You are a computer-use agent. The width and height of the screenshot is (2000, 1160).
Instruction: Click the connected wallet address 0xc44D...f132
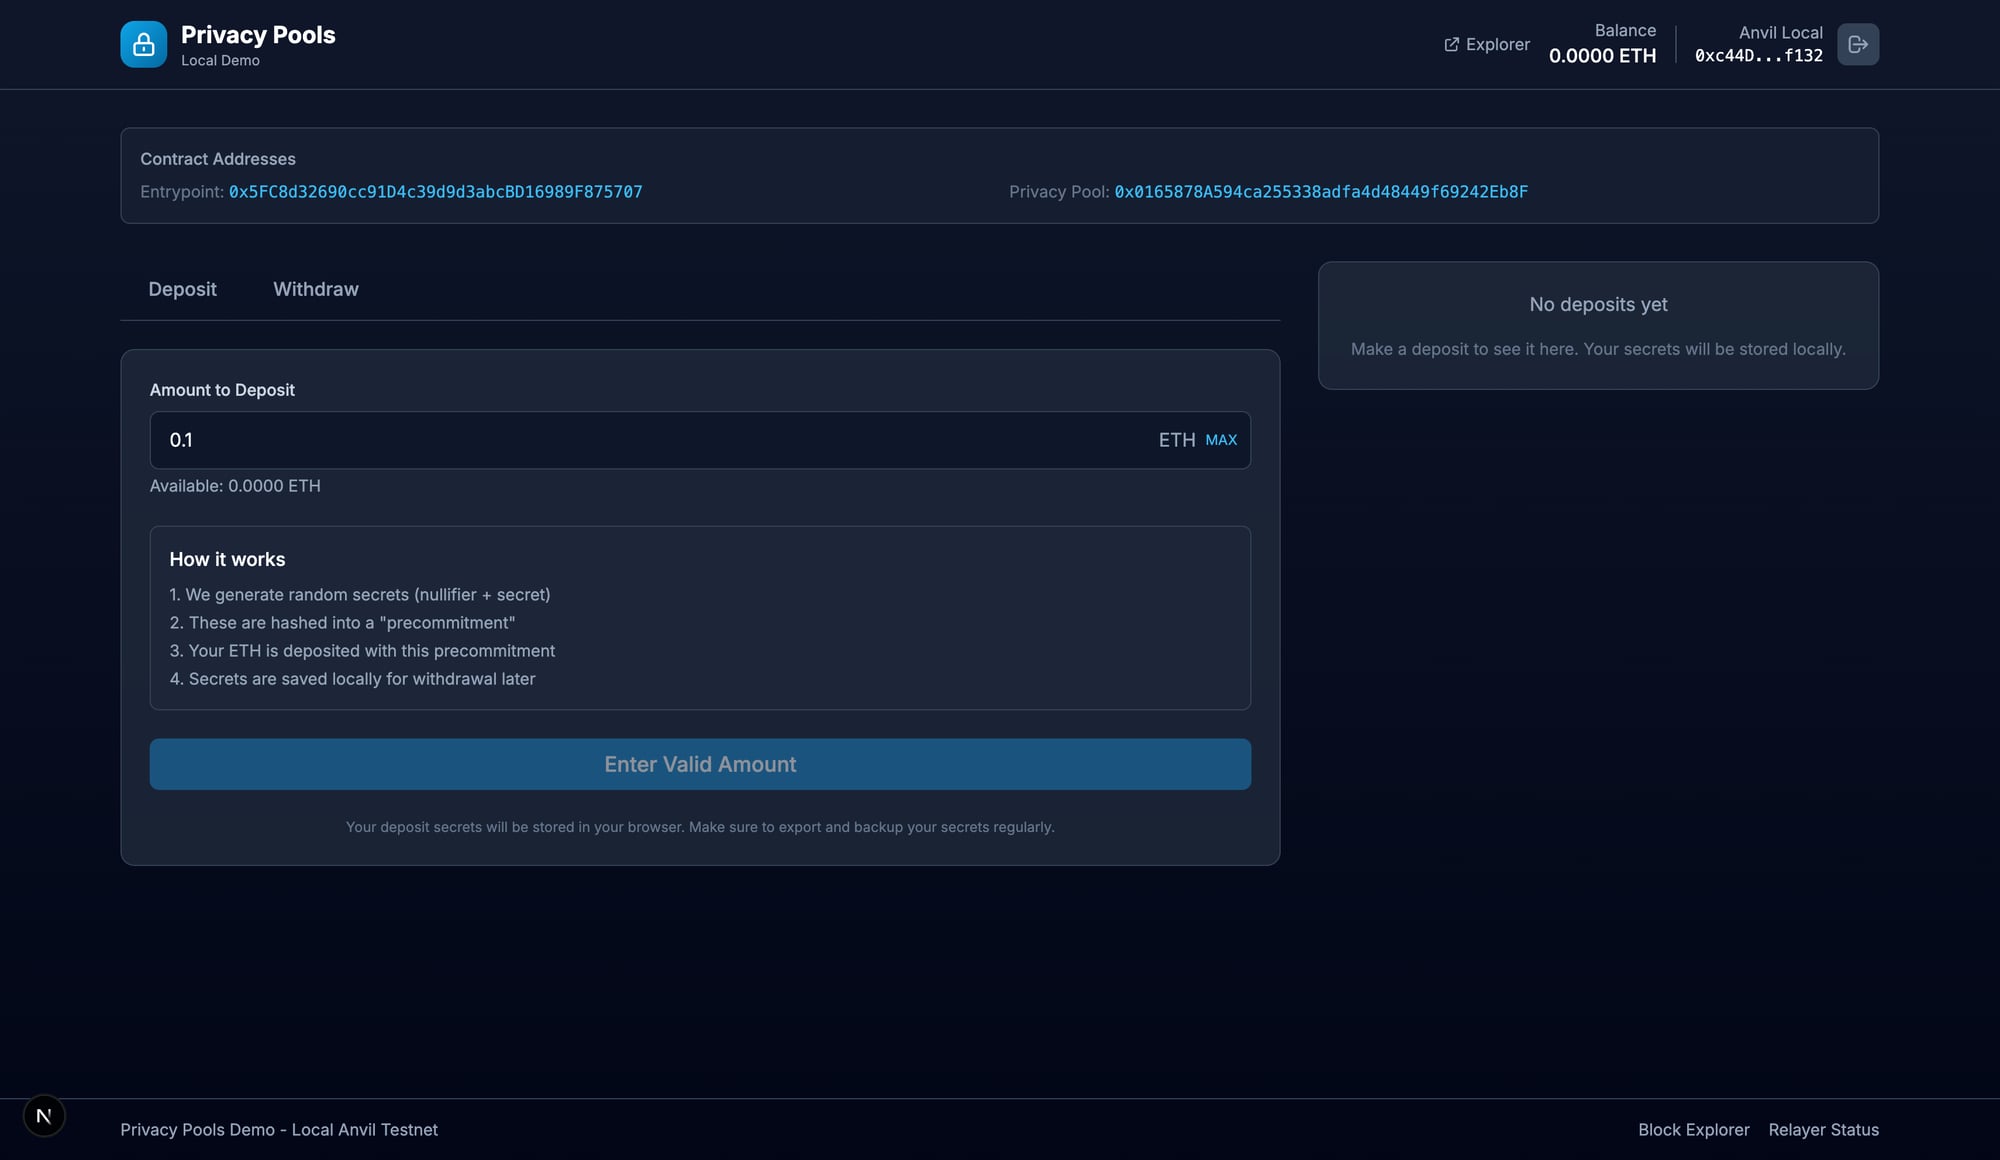1758,56
